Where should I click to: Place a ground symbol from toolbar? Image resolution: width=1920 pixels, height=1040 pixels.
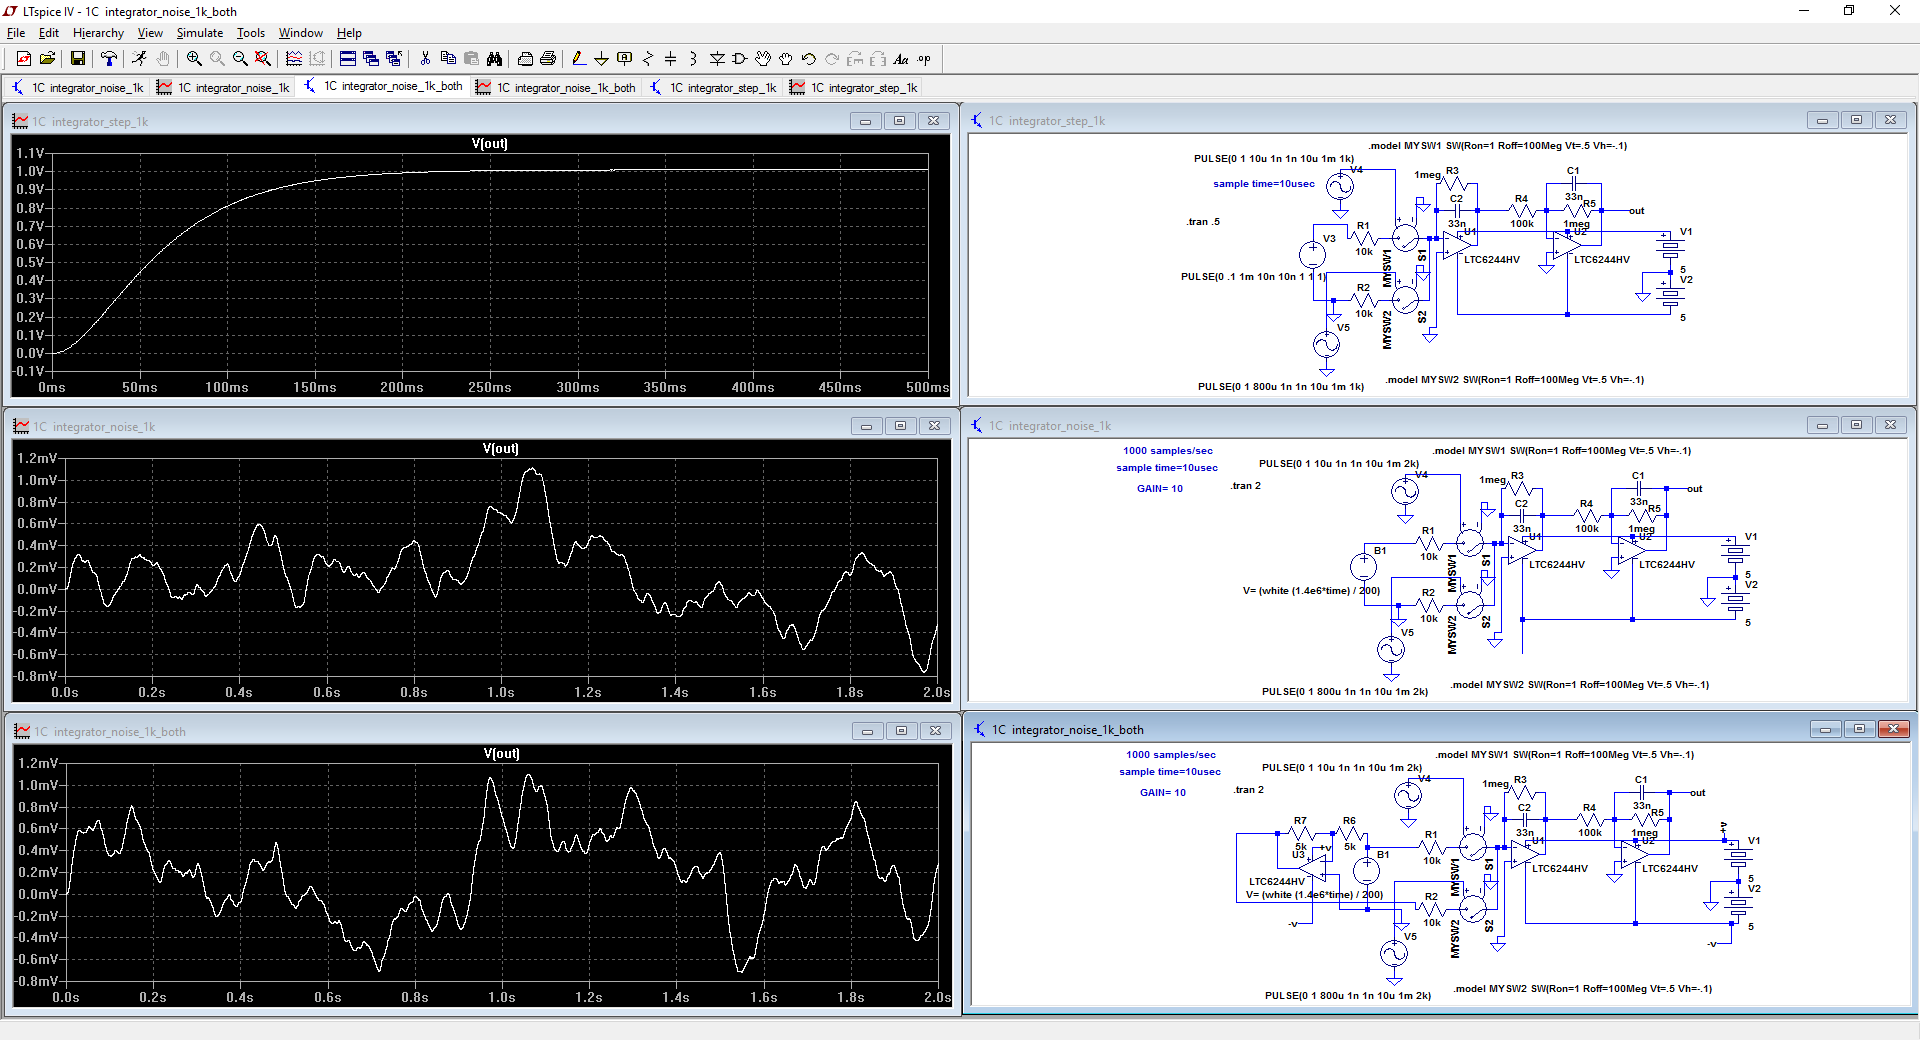(x=601, y=59)
